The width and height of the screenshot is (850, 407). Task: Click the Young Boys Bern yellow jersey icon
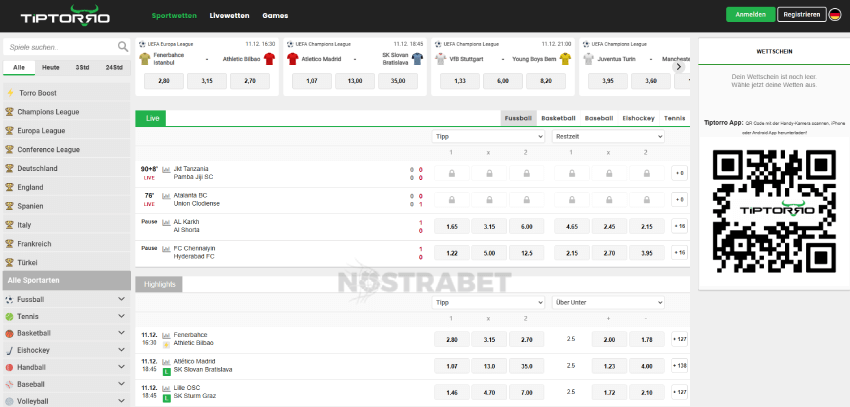565,59
